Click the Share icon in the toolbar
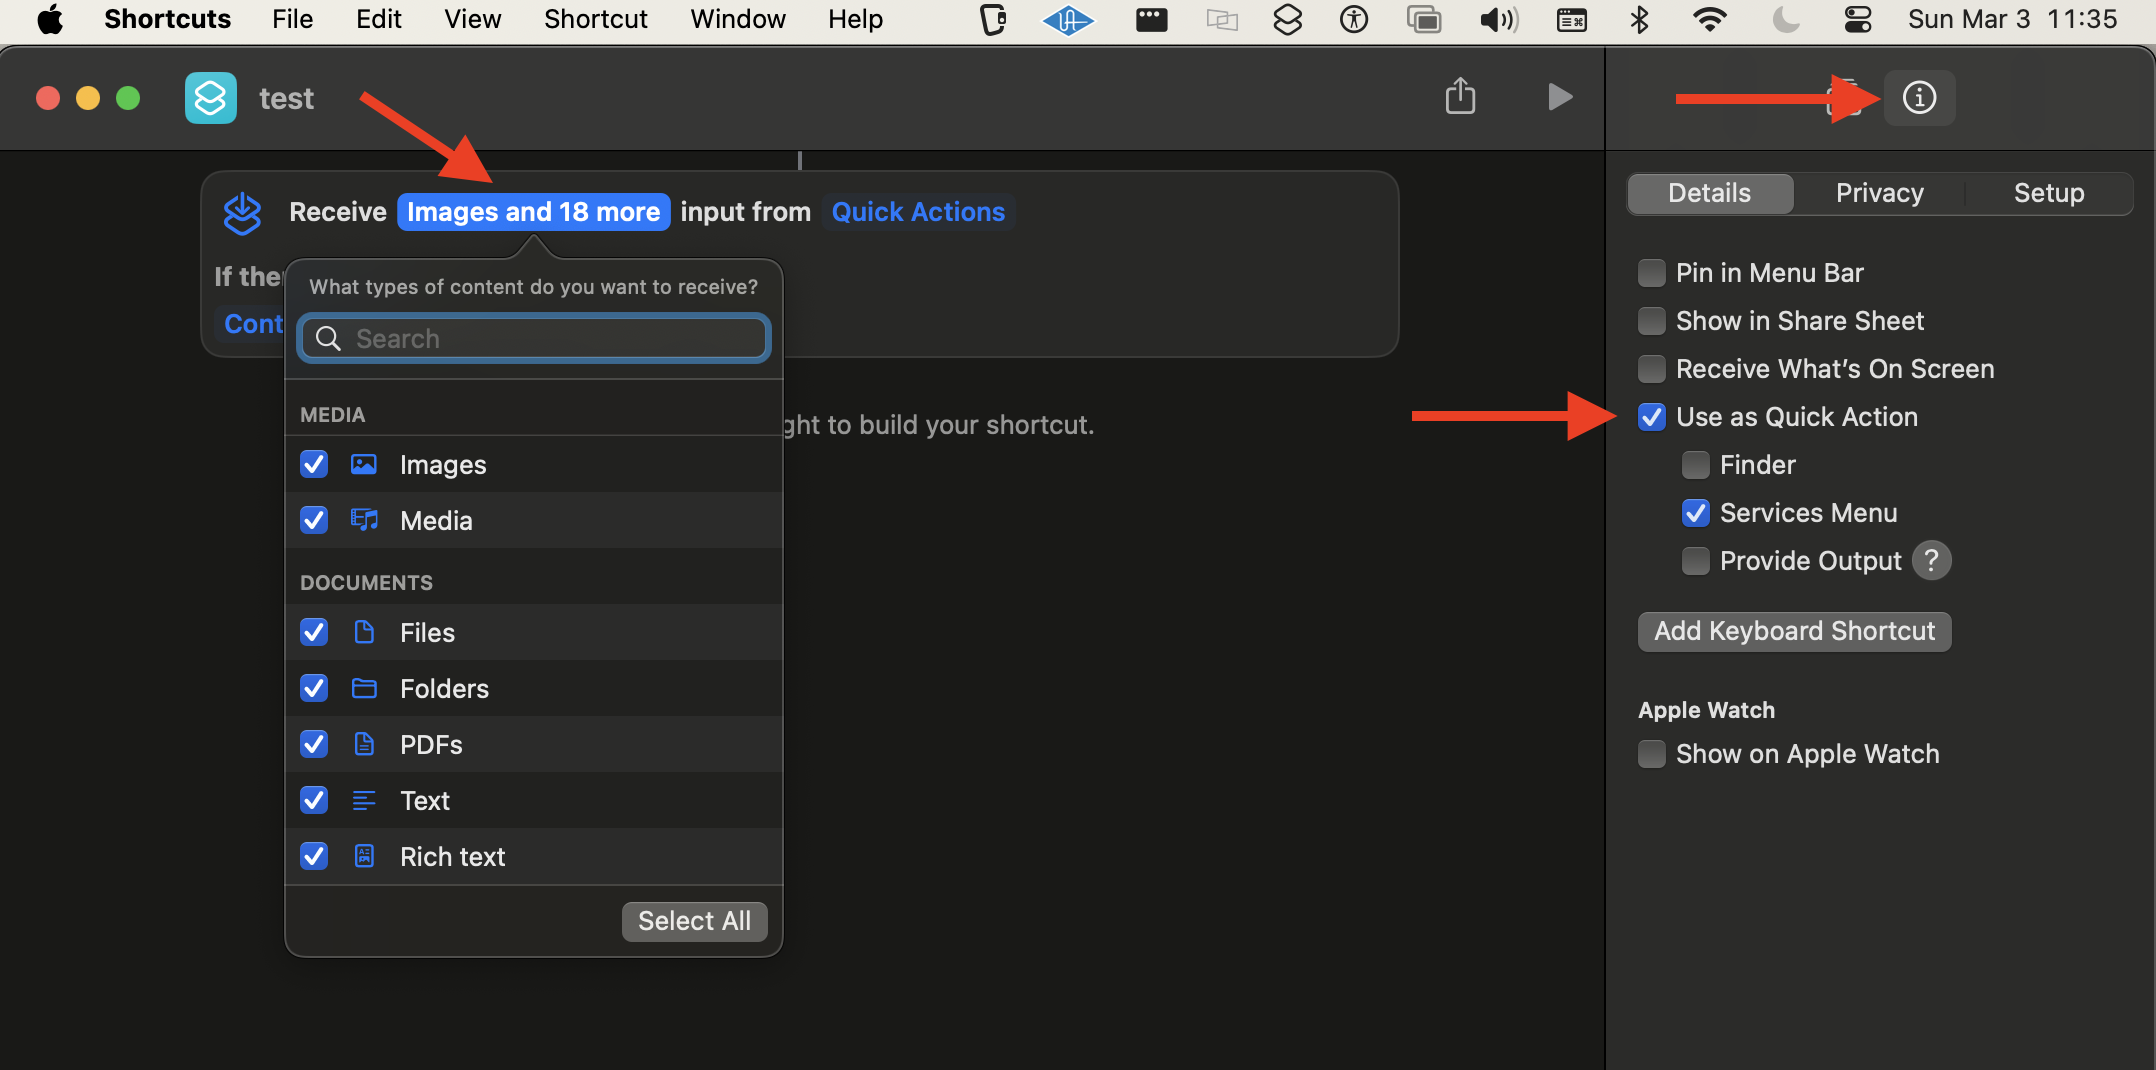Screen dimensions: 2156x1070 pos(1460,97)
